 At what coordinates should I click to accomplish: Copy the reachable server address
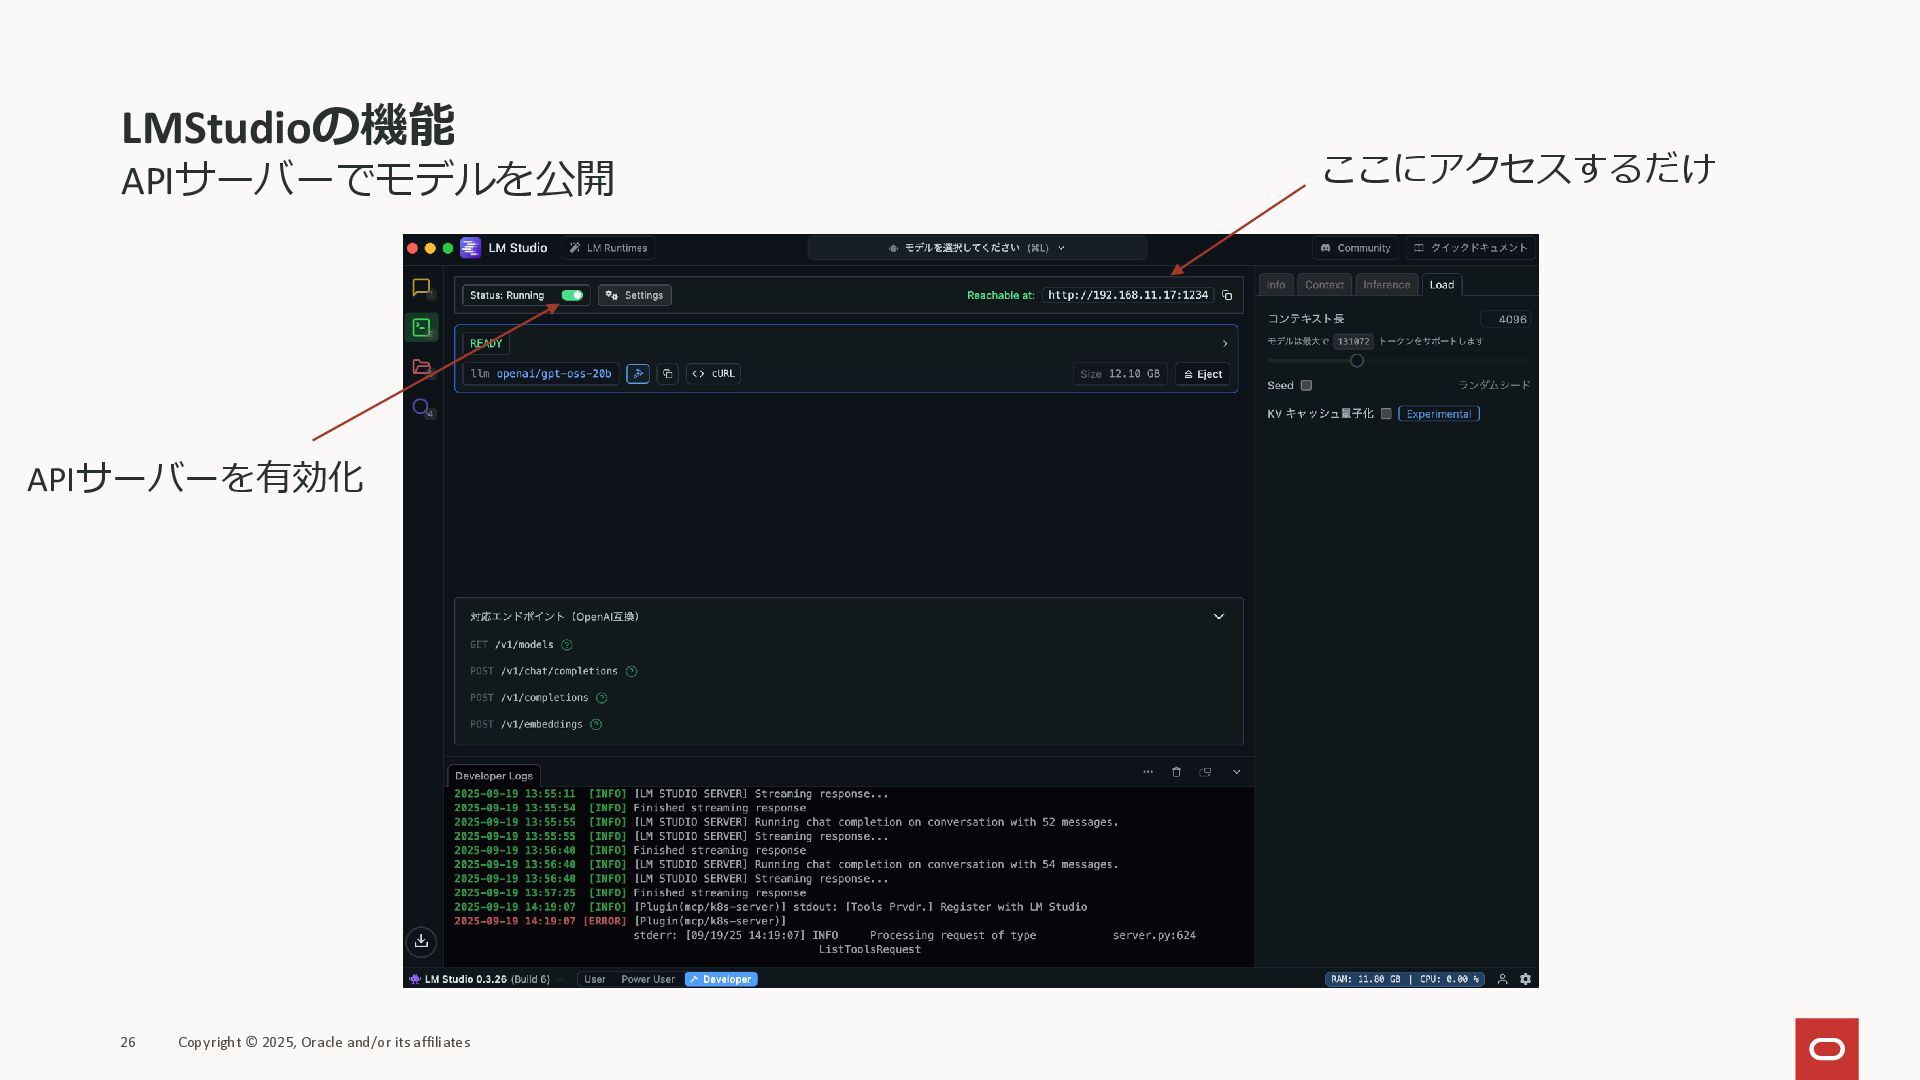(1227, 295)
